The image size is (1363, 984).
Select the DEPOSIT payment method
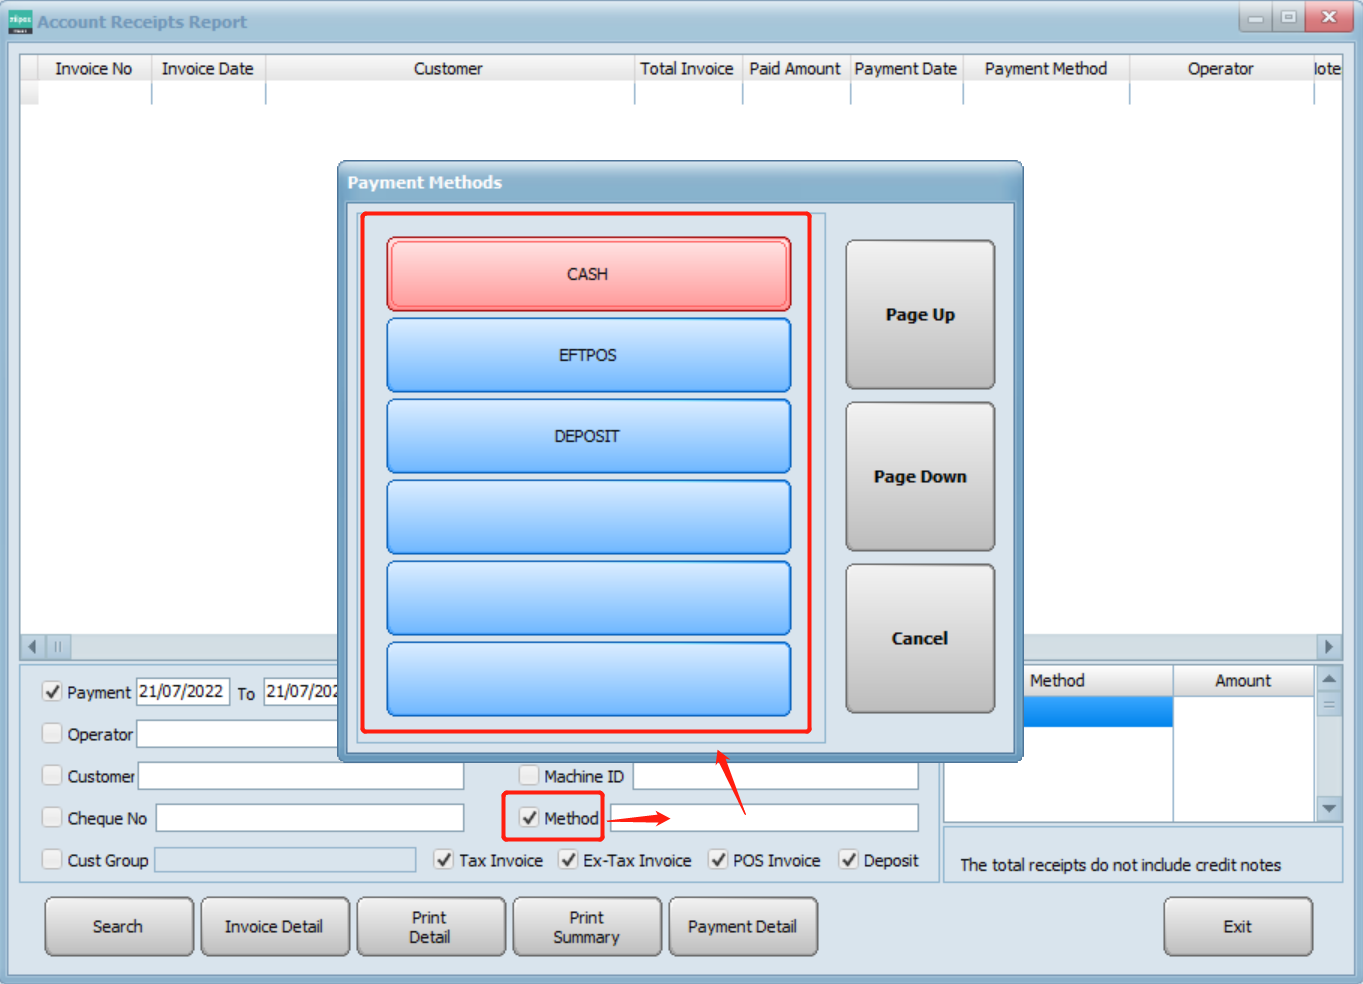[x=588, y=435]
